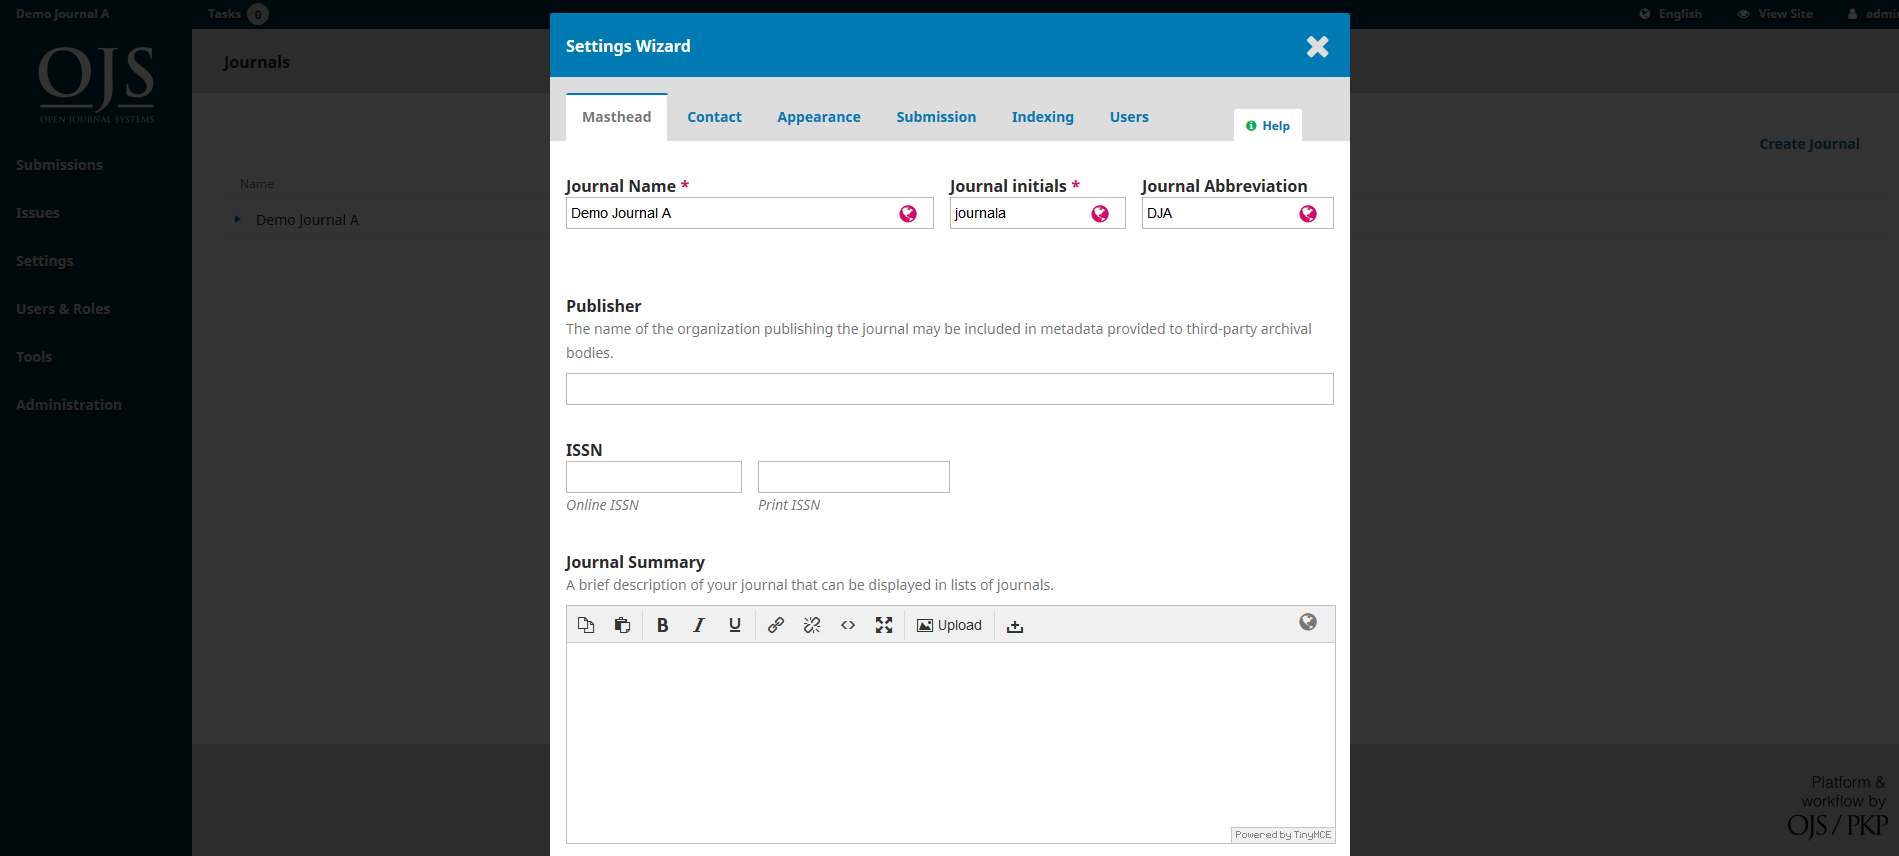The width and height of the screenshot is (1899, 856).
Task: Open the Indexing tab
Action: 1042,117
